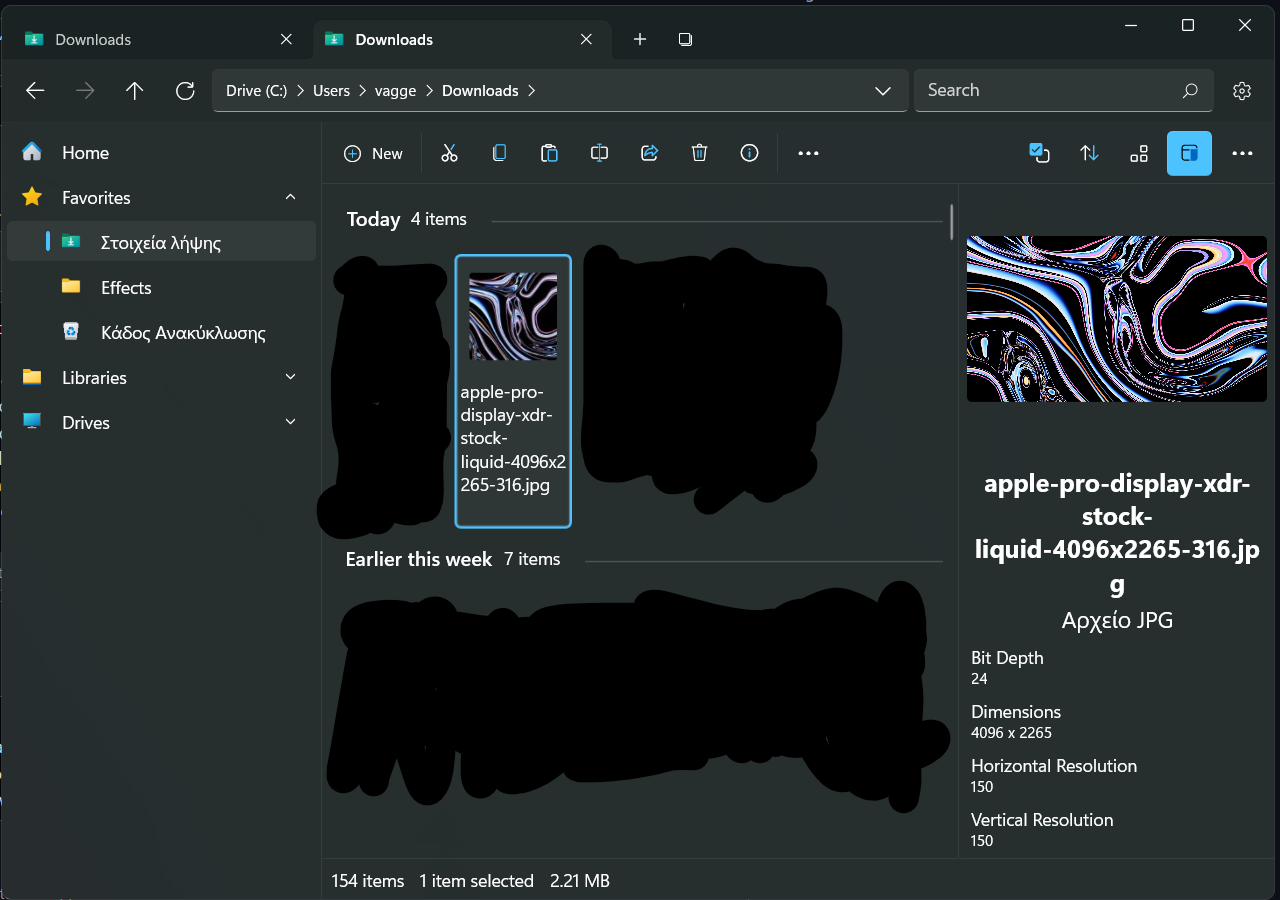Go to Users in the breadcrumb path
Image resolution: width=1280 pixels, height=900 pixels.
point(331,91)
